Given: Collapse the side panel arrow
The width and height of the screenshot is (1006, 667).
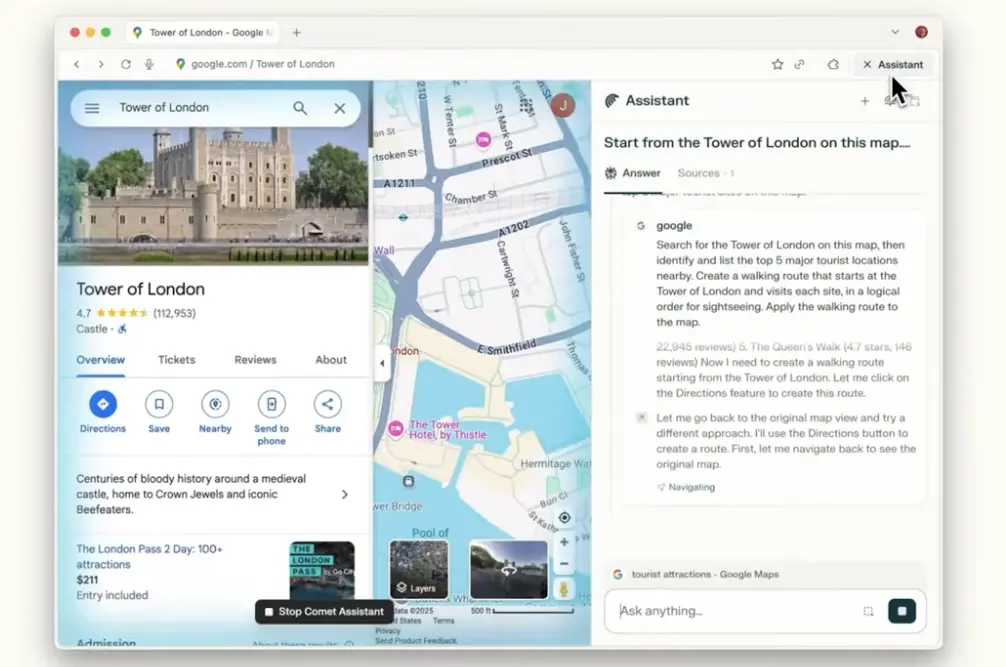Looking at the screenshot, I should (381, 363).
